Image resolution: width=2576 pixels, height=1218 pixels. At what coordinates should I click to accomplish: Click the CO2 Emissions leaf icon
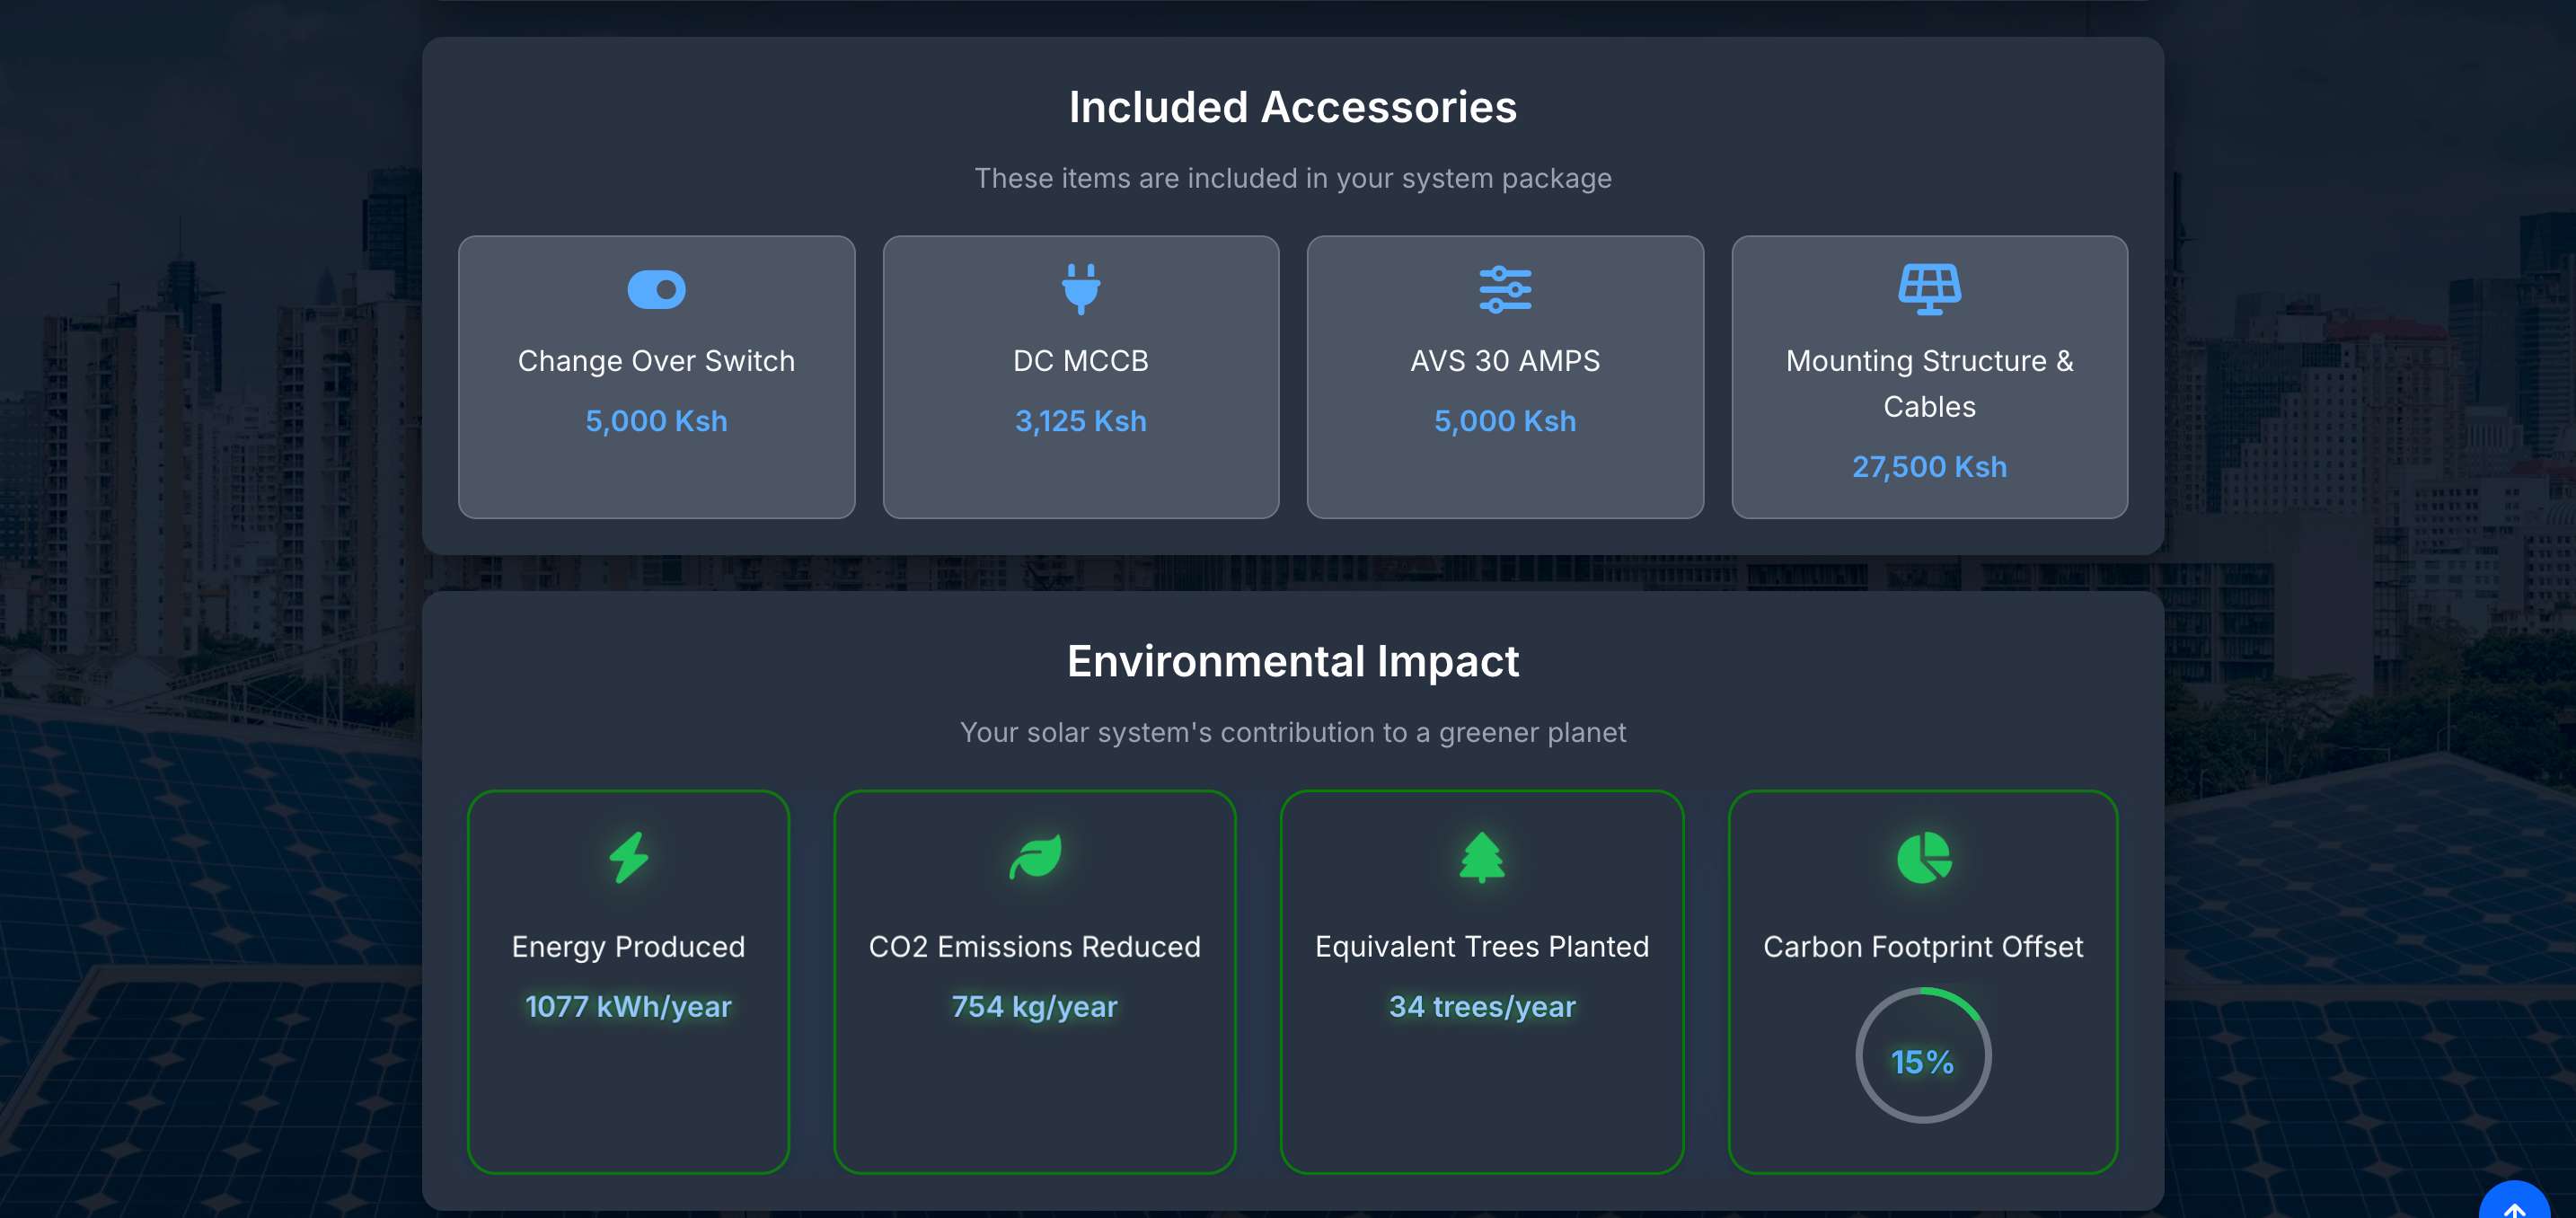(1034, 857)
